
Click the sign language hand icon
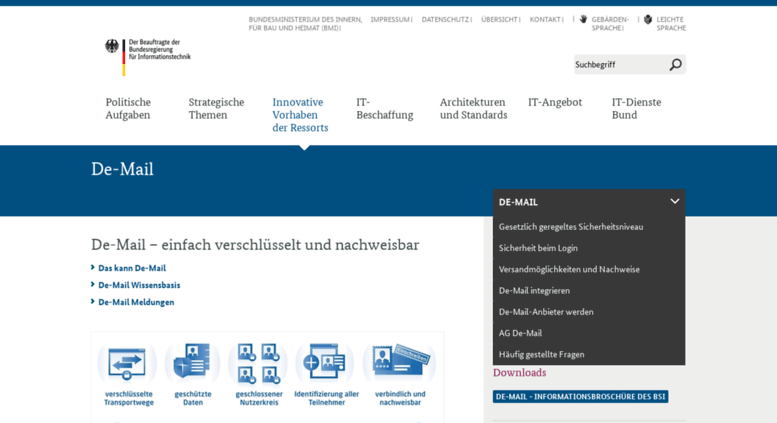[583, 19]
